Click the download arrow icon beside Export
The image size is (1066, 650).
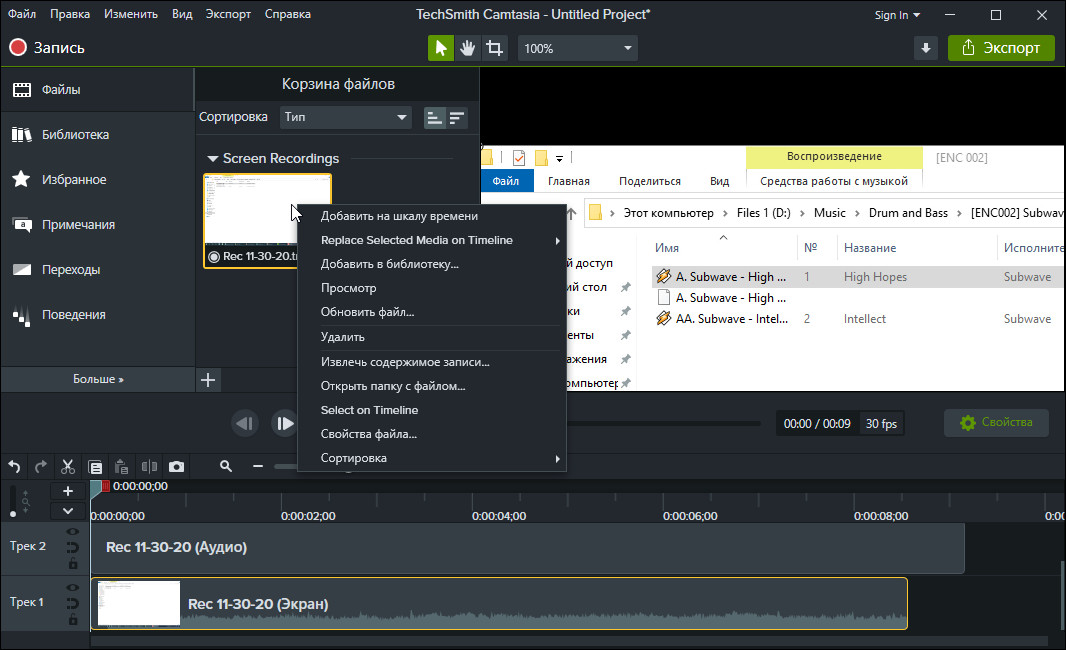click(925, 48)
